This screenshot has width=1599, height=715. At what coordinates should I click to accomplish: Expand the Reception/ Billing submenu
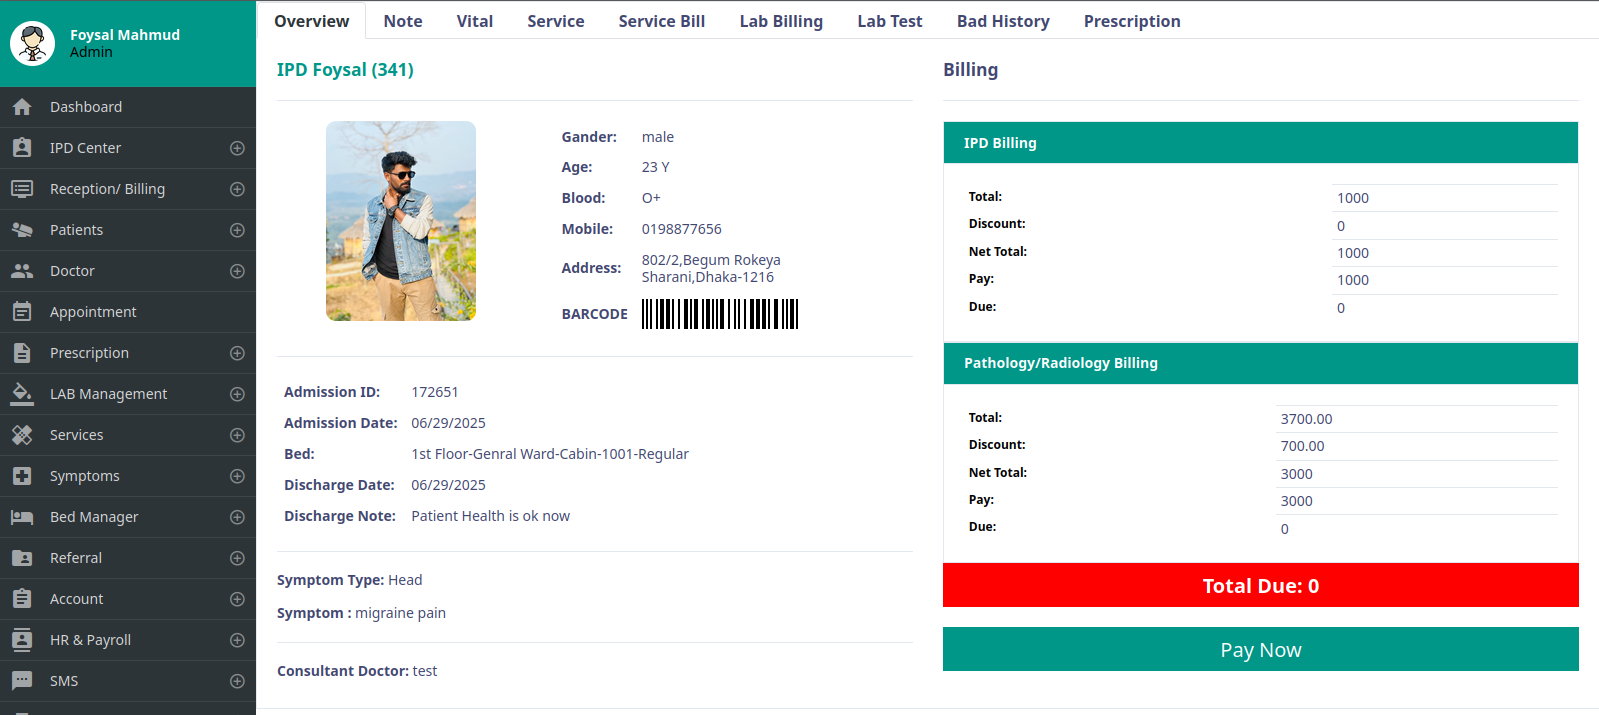(x=237, y=189)
